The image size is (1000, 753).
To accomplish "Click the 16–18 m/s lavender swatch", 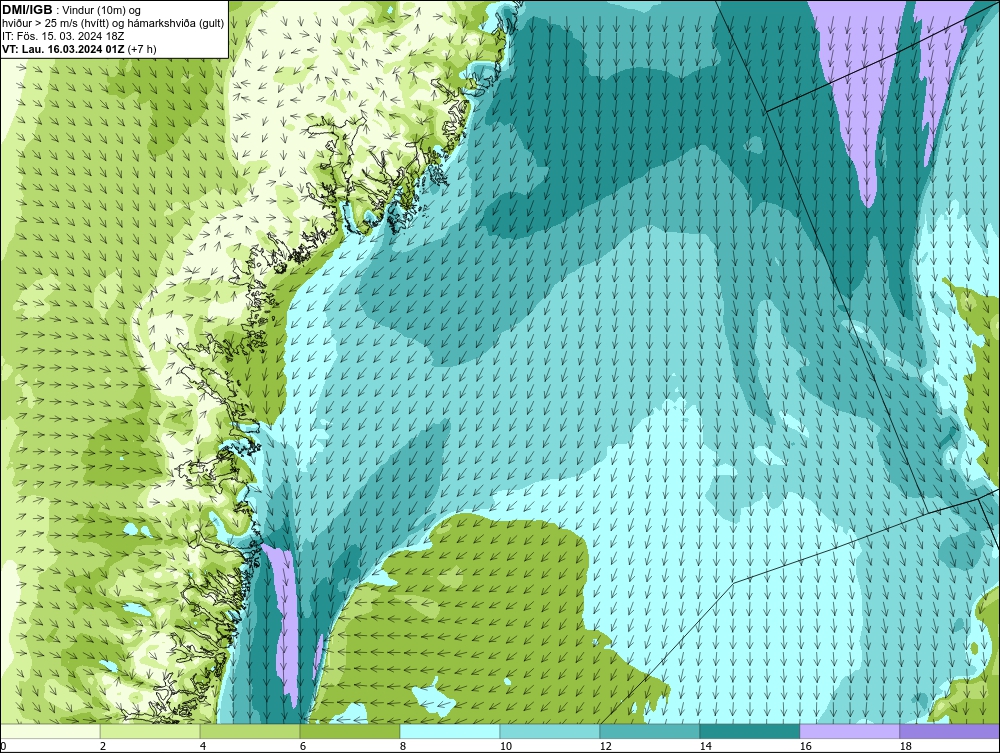I will pos(849,731).
